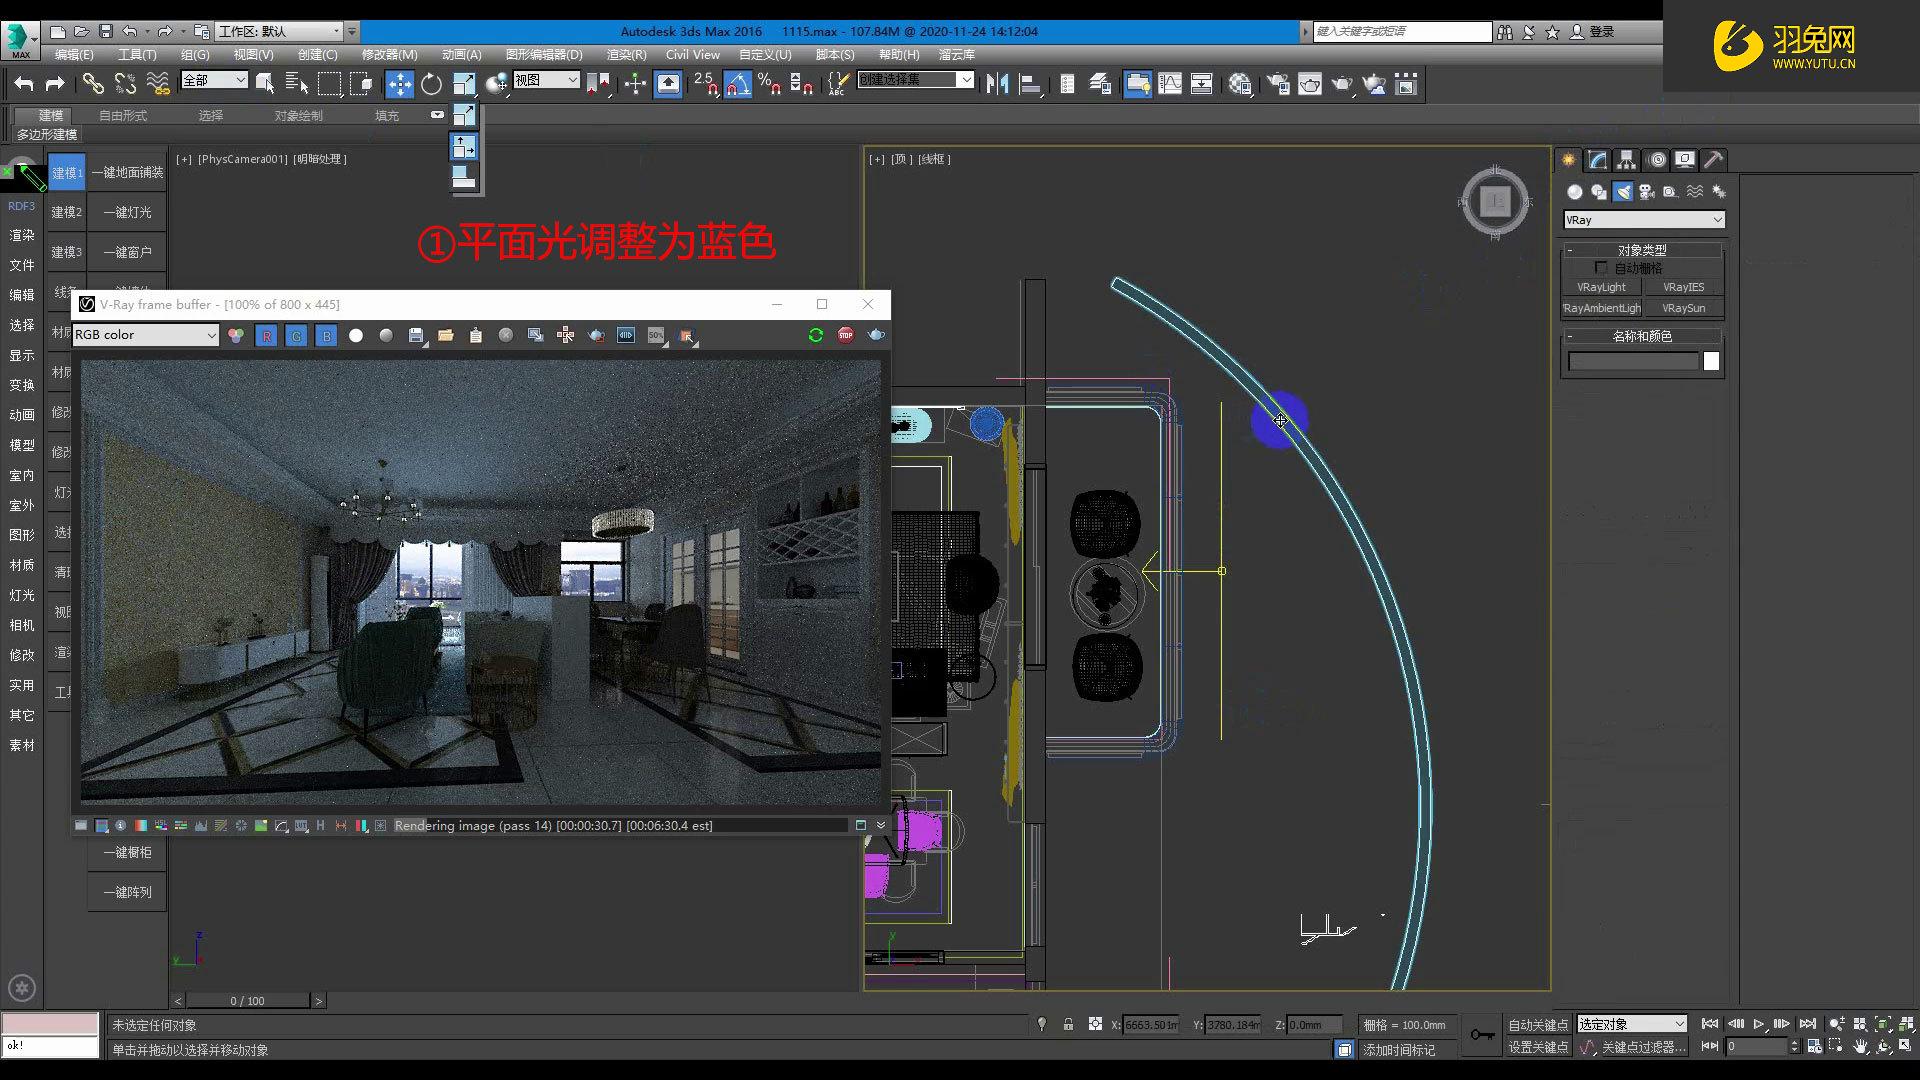Collapse the 对象类型 rollout
Image resolution: width=1920 pixels, height=1080 pixels.
pos(1569,250)
